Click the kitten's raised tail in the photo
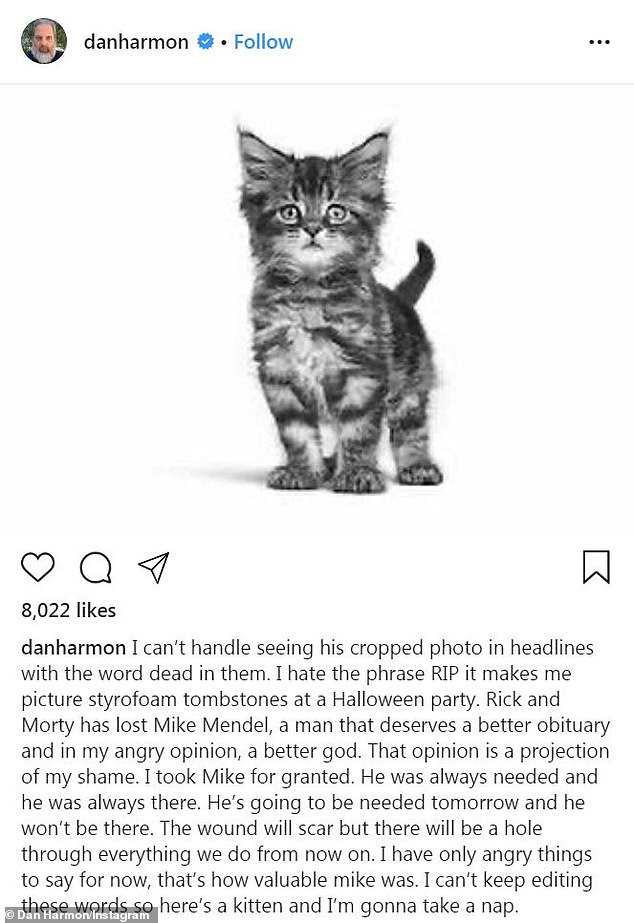 click(417, 270)
